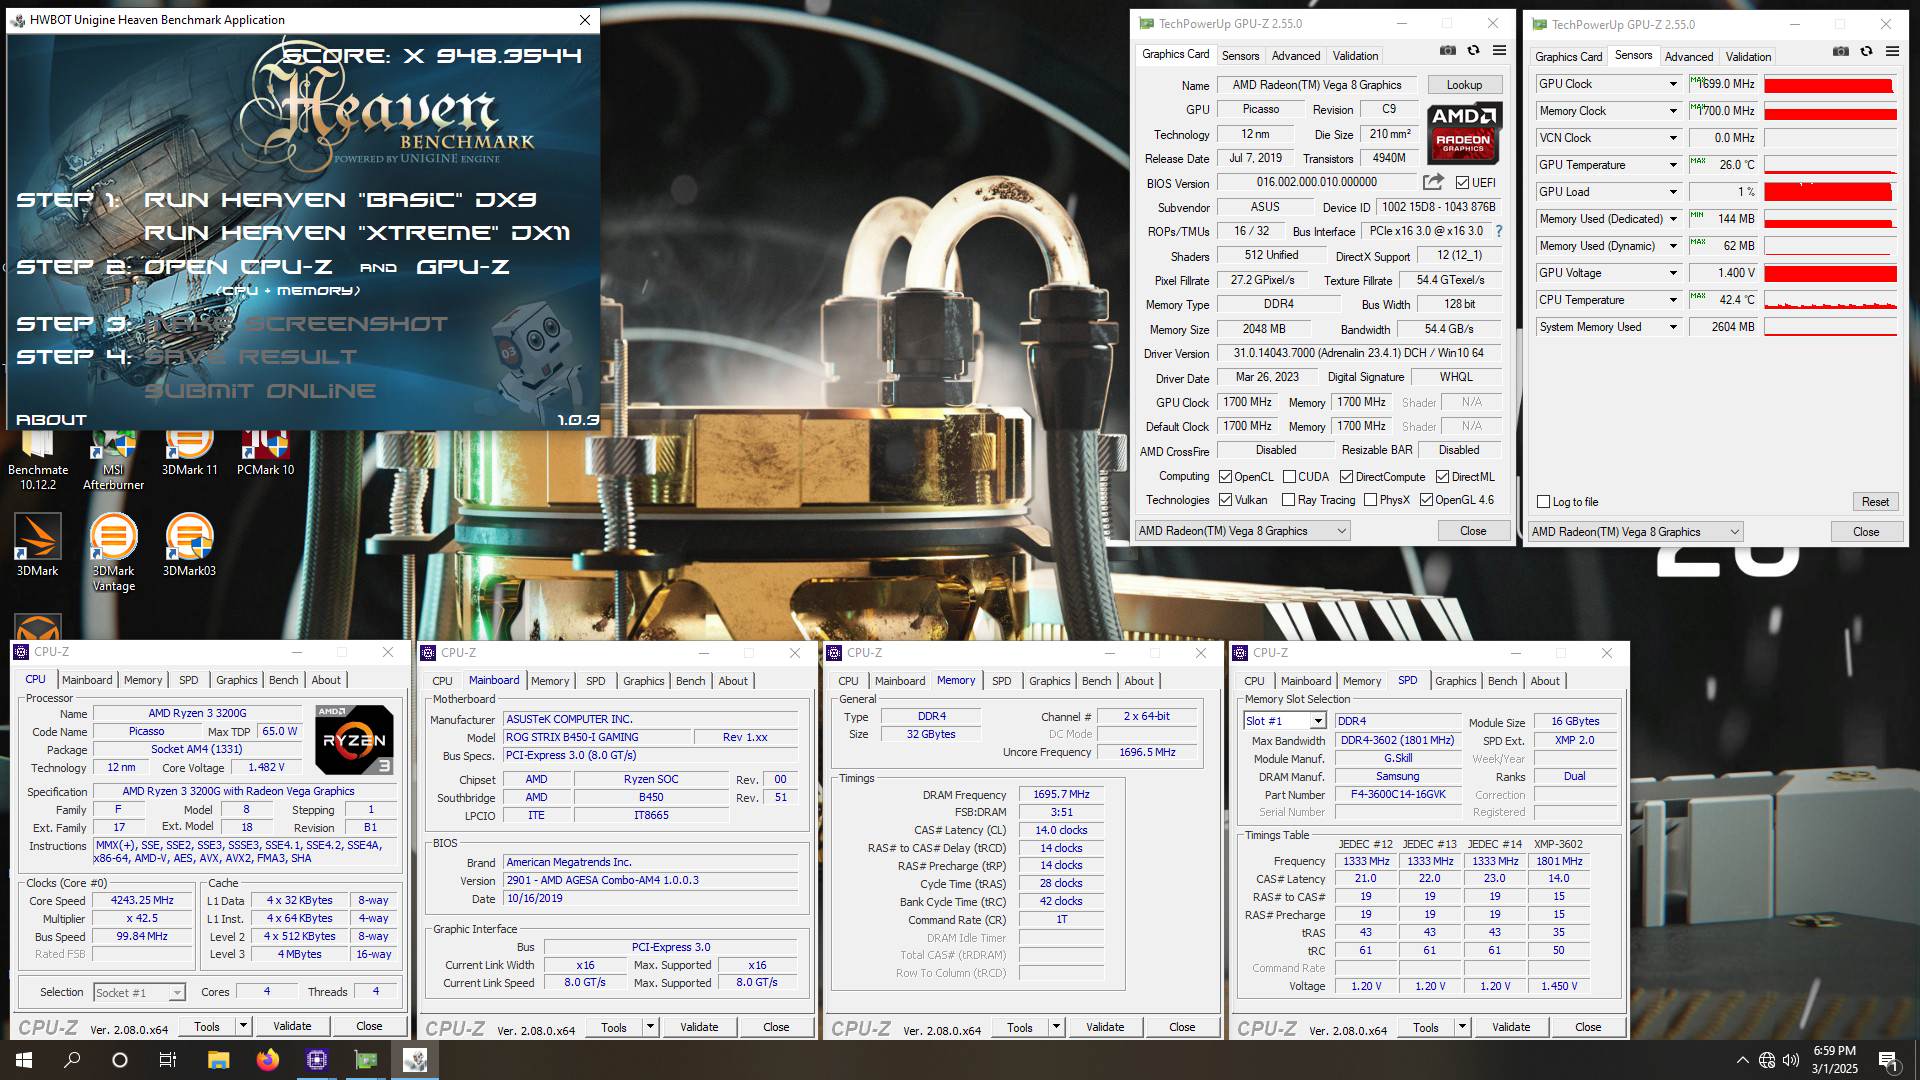1920x1080 pixels.
Task: Click the Bus Interface question mark icon
Action: click(1498, 231)
